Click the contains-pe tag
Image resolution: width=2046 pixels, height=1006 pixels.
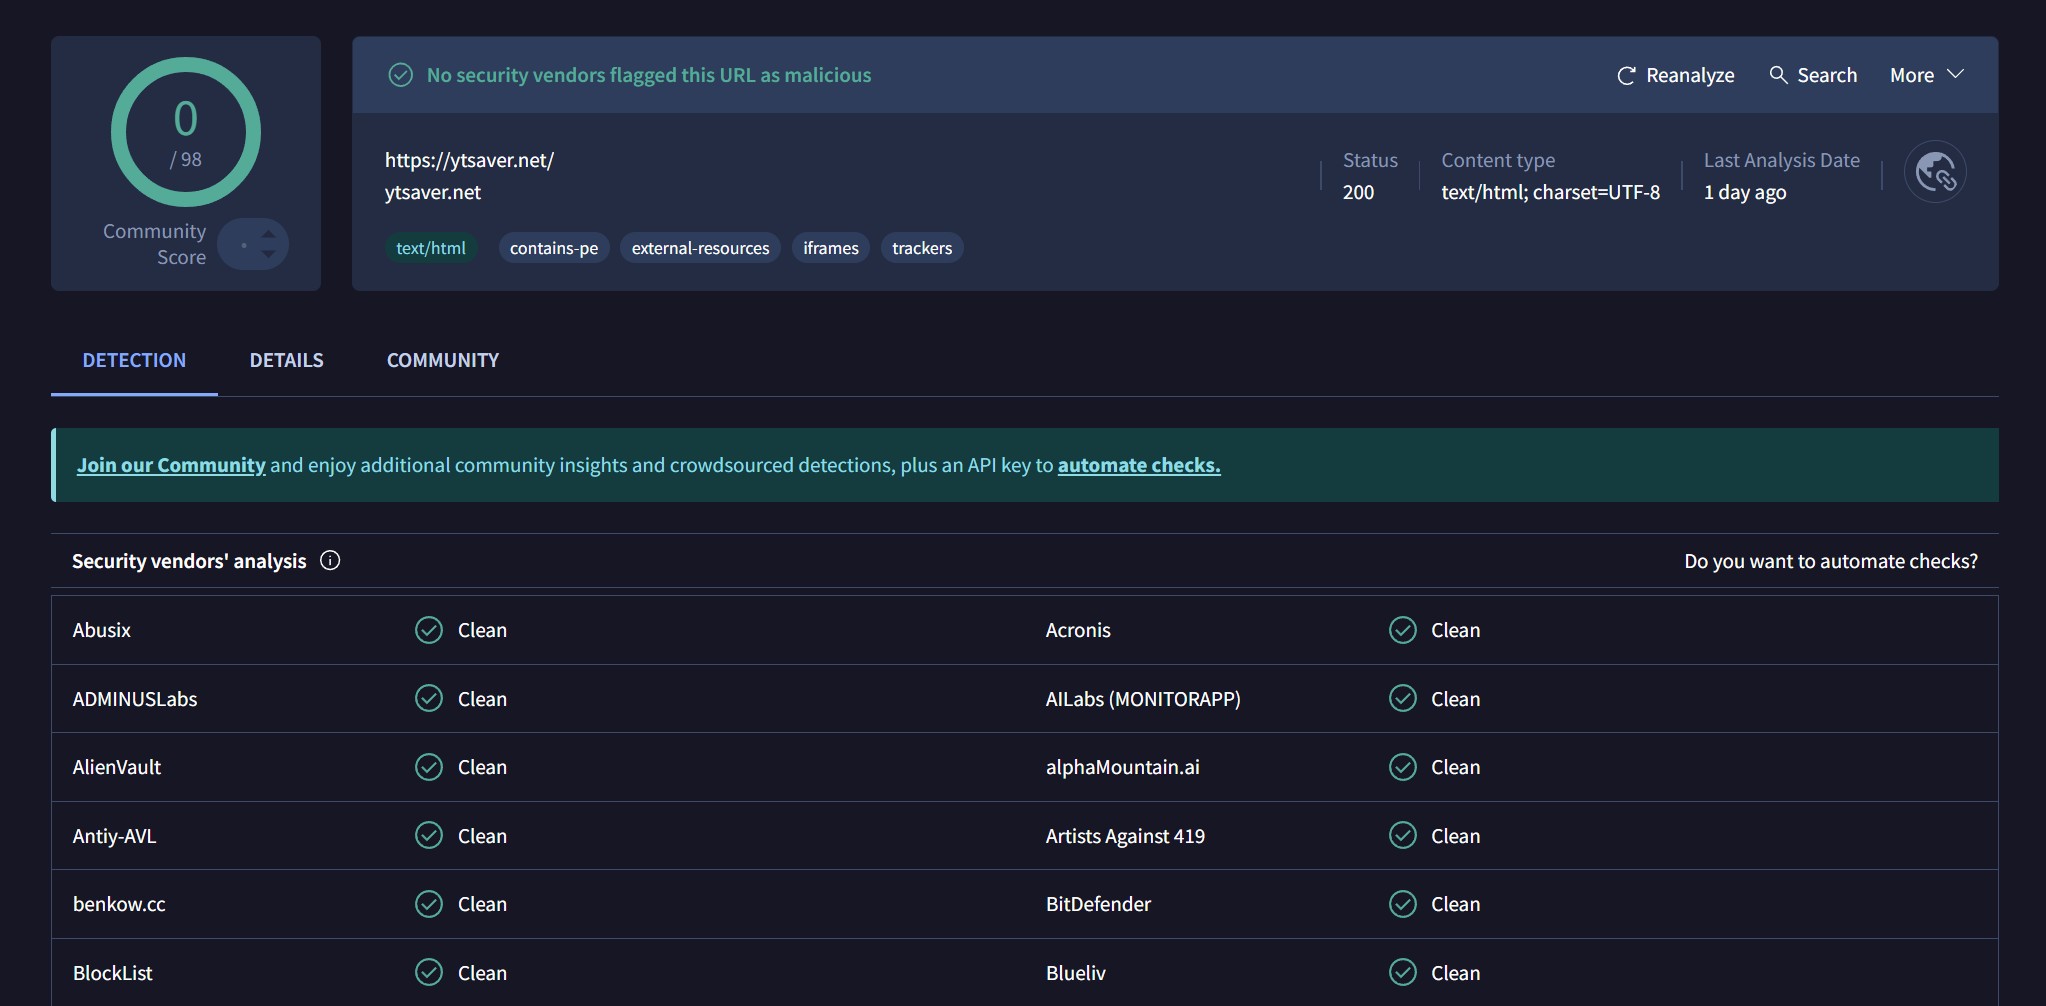coord(553,248)
